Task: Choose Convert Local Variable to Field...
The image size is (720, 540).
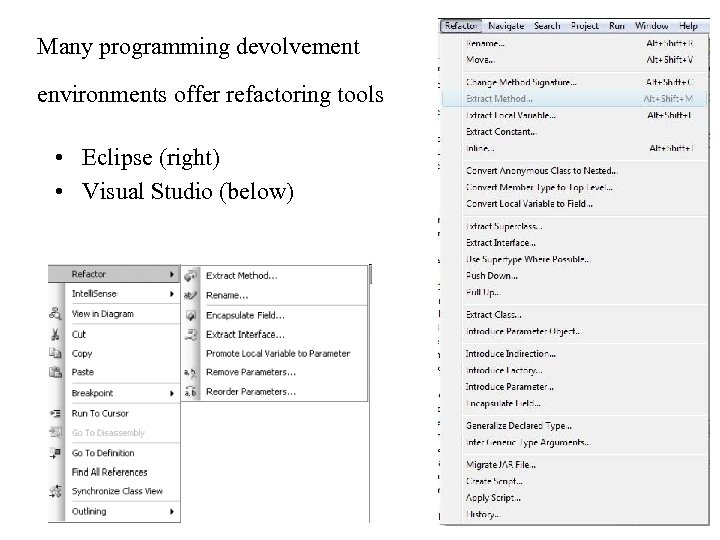Action: pos(574,204)
